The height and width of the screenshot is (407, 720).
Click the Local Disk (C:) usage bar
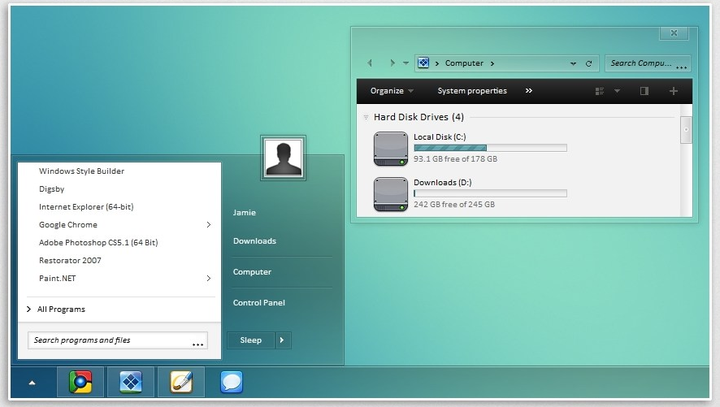pos(490,148)
